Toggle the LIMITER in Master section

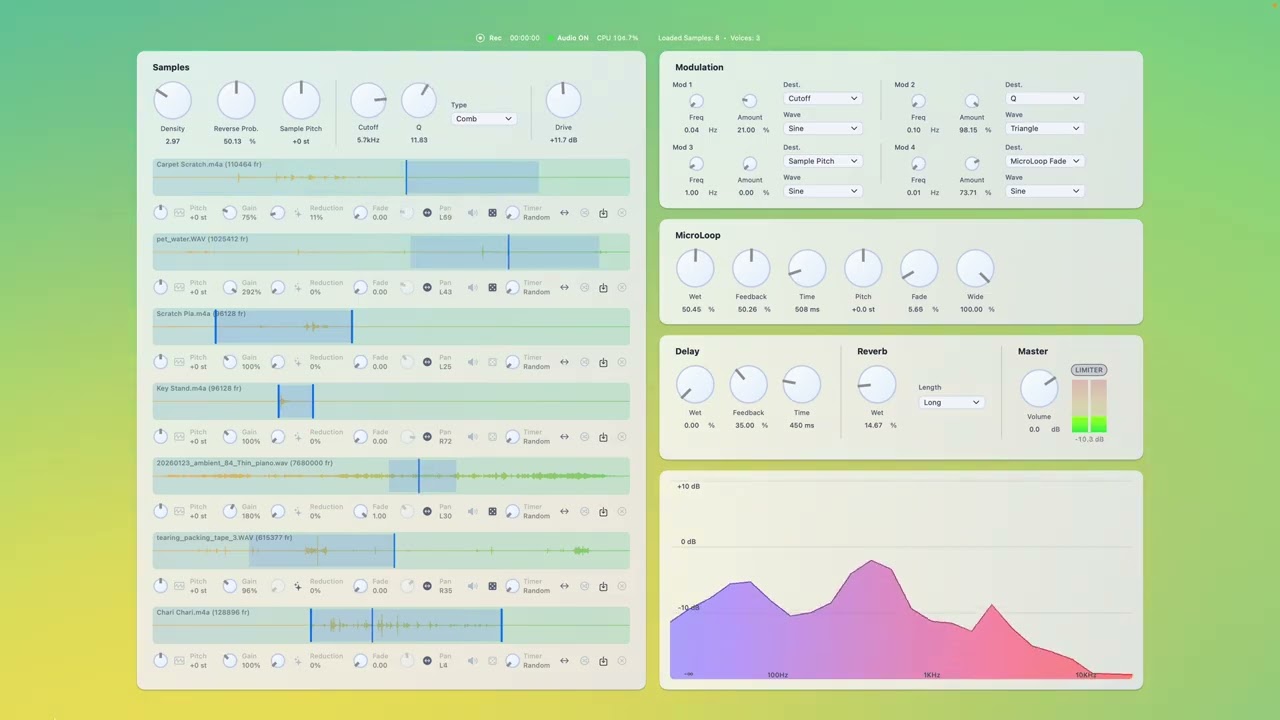pyautogui.click(x=1088, y=370)
